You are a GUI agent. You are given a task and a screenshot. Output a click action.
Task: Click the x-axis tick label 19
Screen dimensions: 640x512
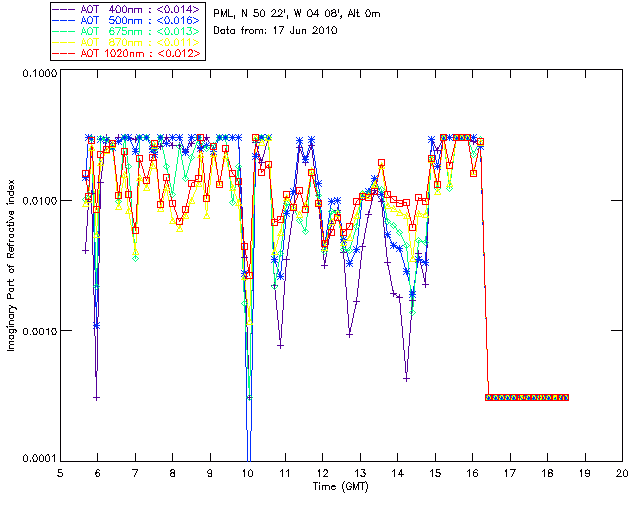pos(585,473)
